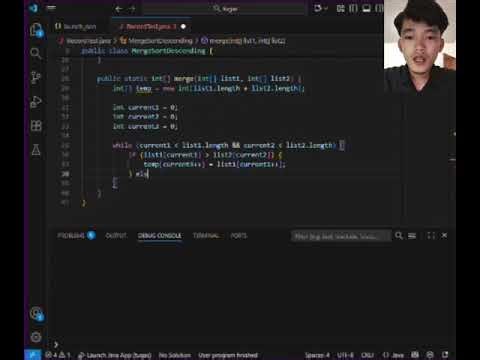Close the bottom panel
This screenshot has height=360, width=480.
tap(444, 236)
